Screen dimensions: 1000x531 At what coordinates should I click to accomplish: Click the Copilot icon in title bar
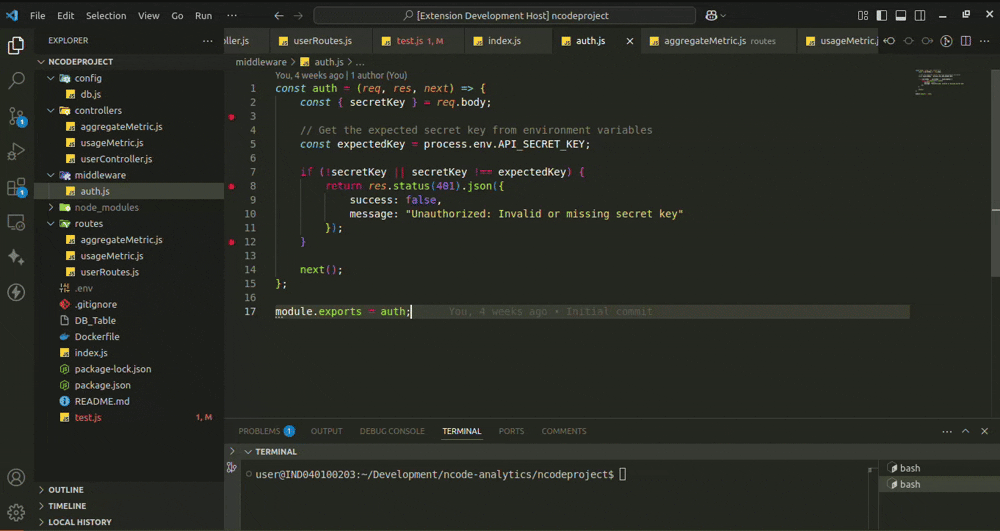pos(711,15)
